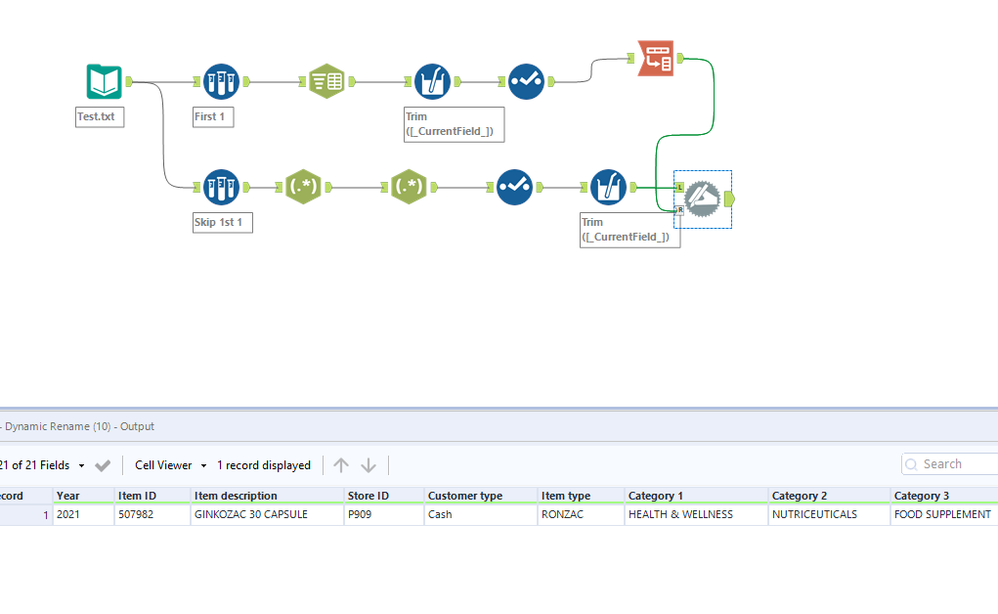The image size is (998, 614).
Task: Click the Dynamic Rename R input anchor
Action: point(679,210)
